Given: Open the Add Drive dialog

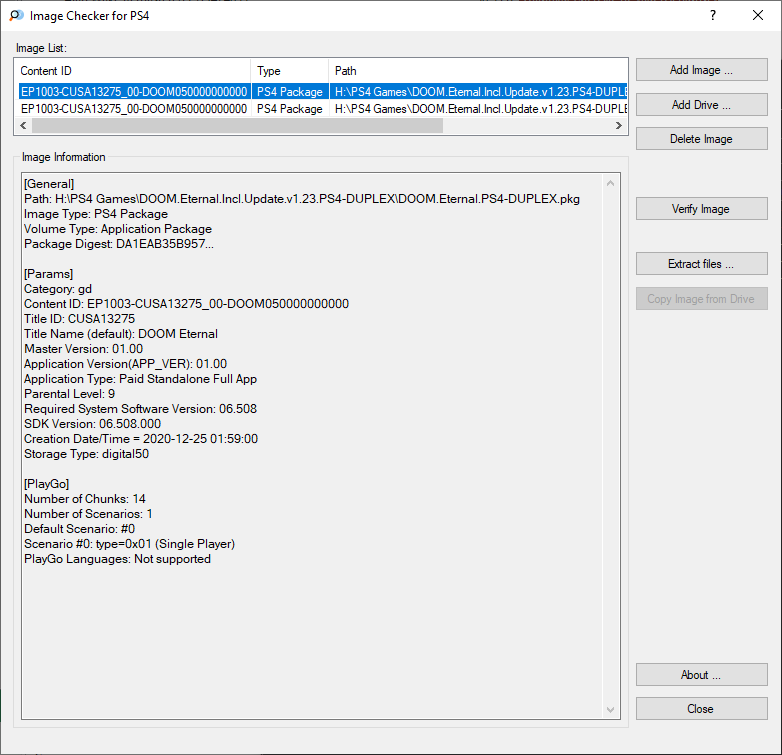Looking at the screenshot, I should 701,105.
